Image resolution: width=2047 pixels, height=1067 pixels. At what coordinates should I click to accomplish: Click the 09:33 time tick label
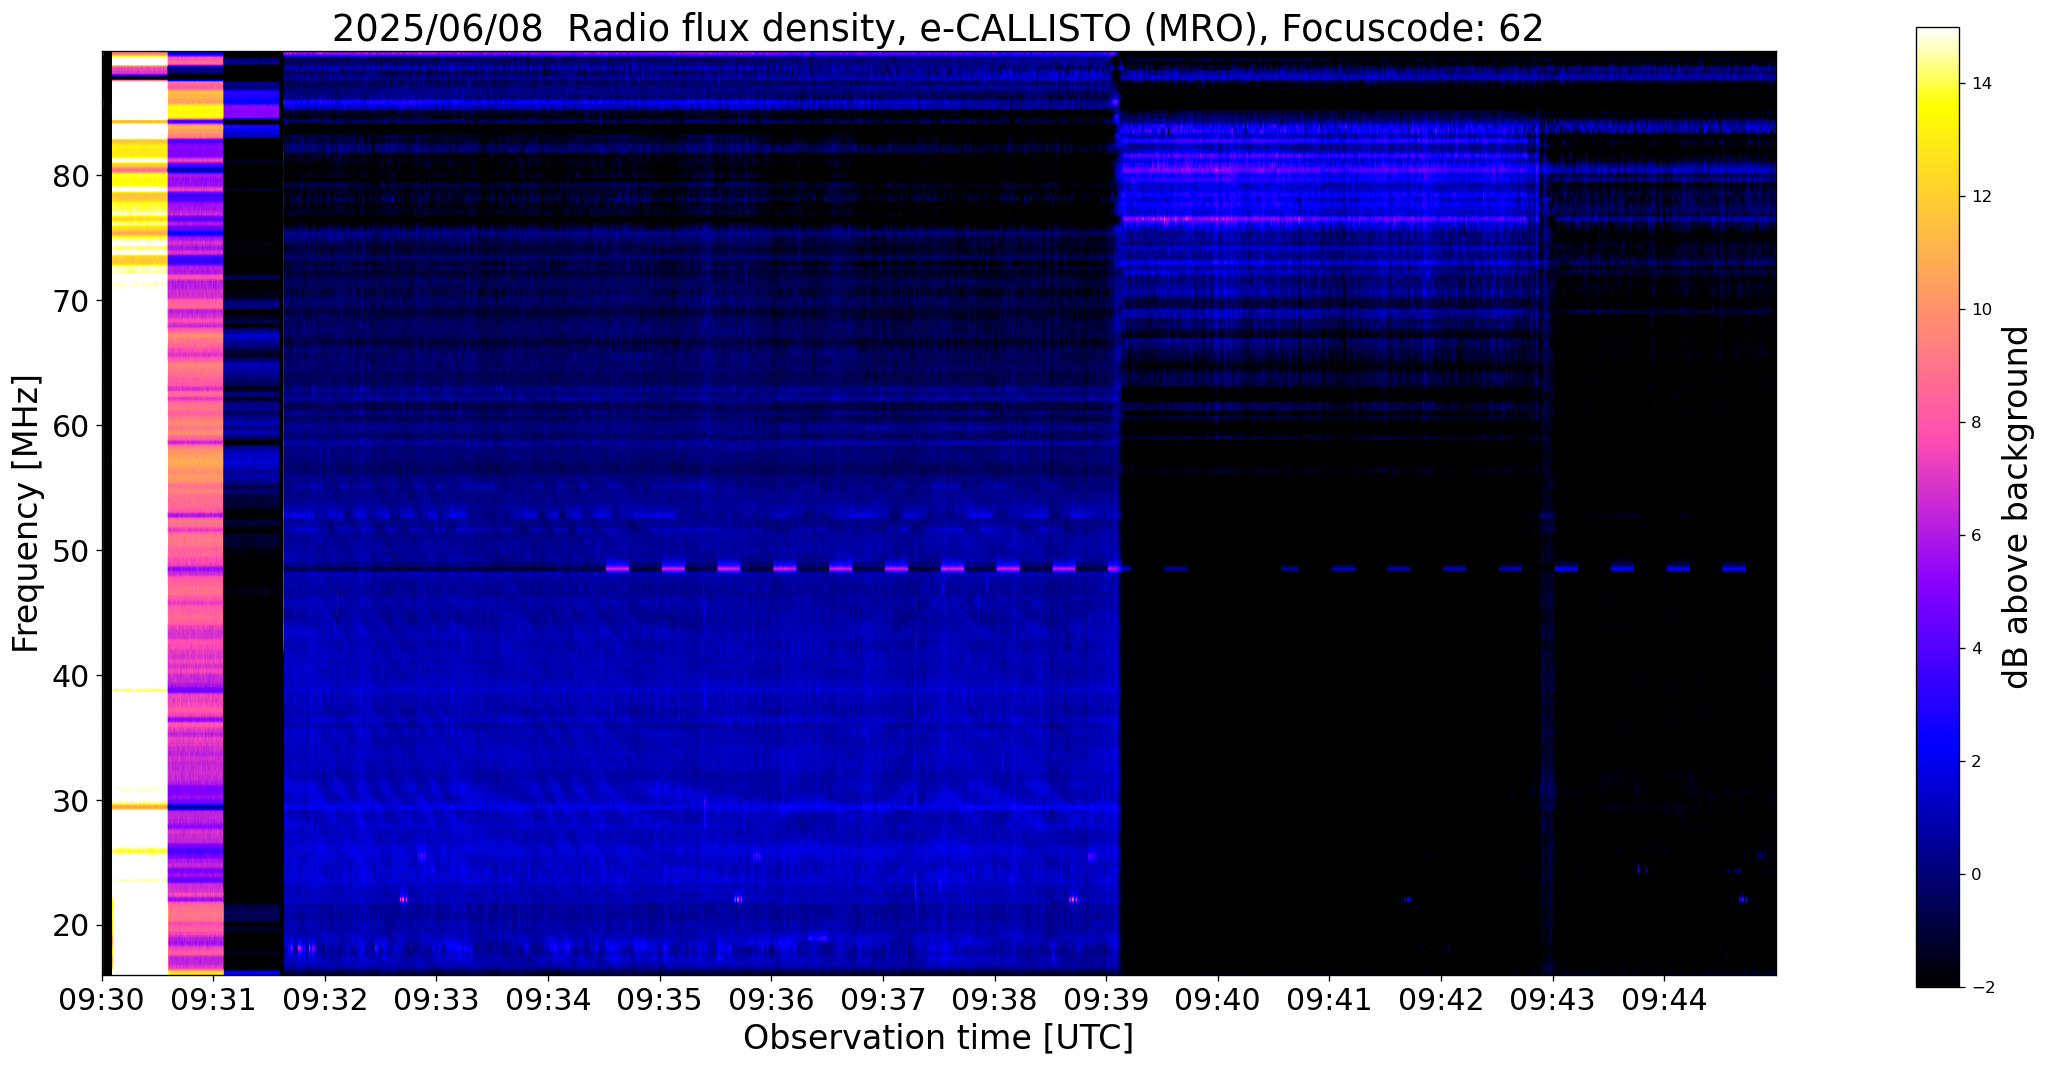pos(437,999)
